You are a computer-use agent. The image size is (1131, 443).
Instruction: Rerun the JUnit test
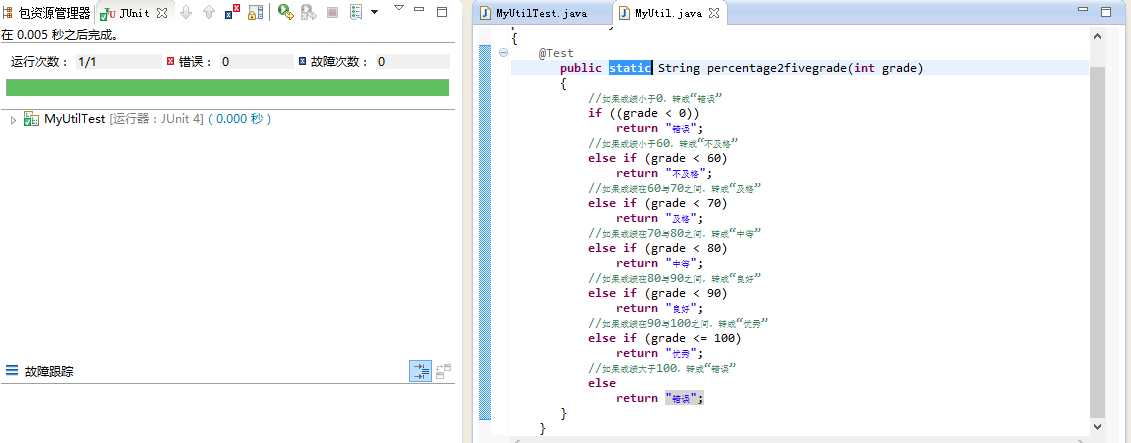click(286, 12)
